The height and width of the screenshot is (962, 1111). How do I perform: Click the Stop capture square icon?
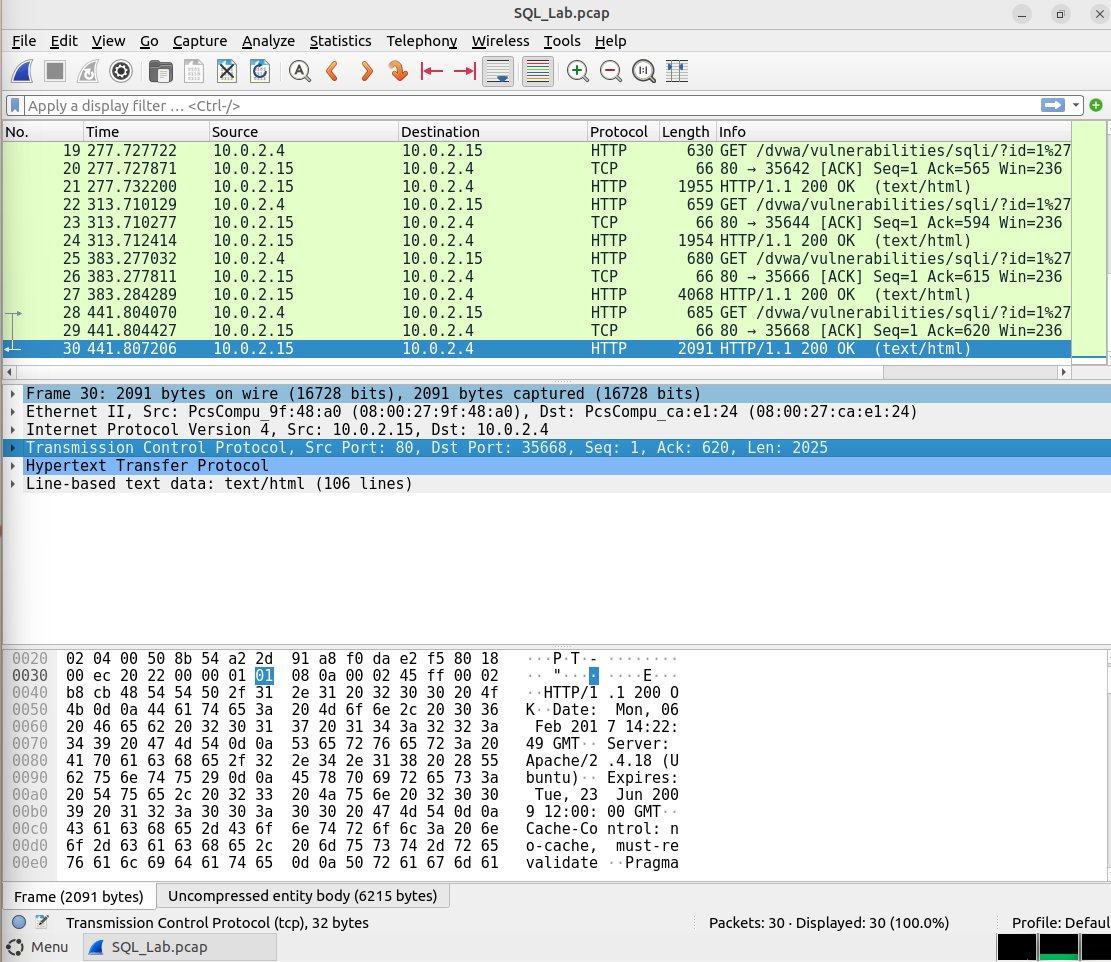[55, 72]
